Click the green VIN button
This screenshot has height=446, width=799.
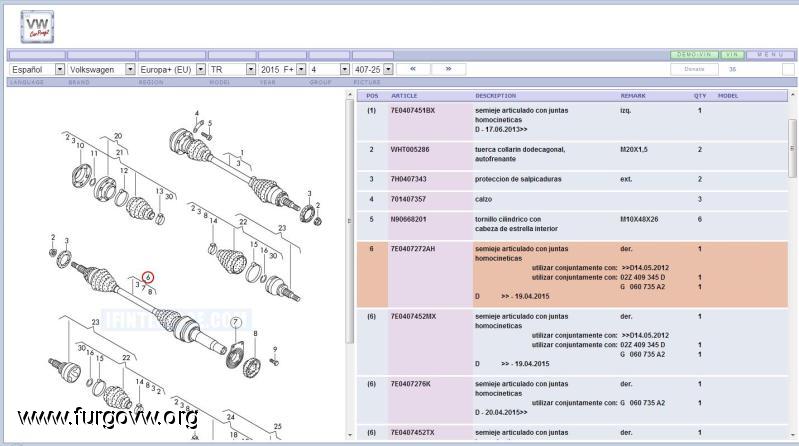732,55
